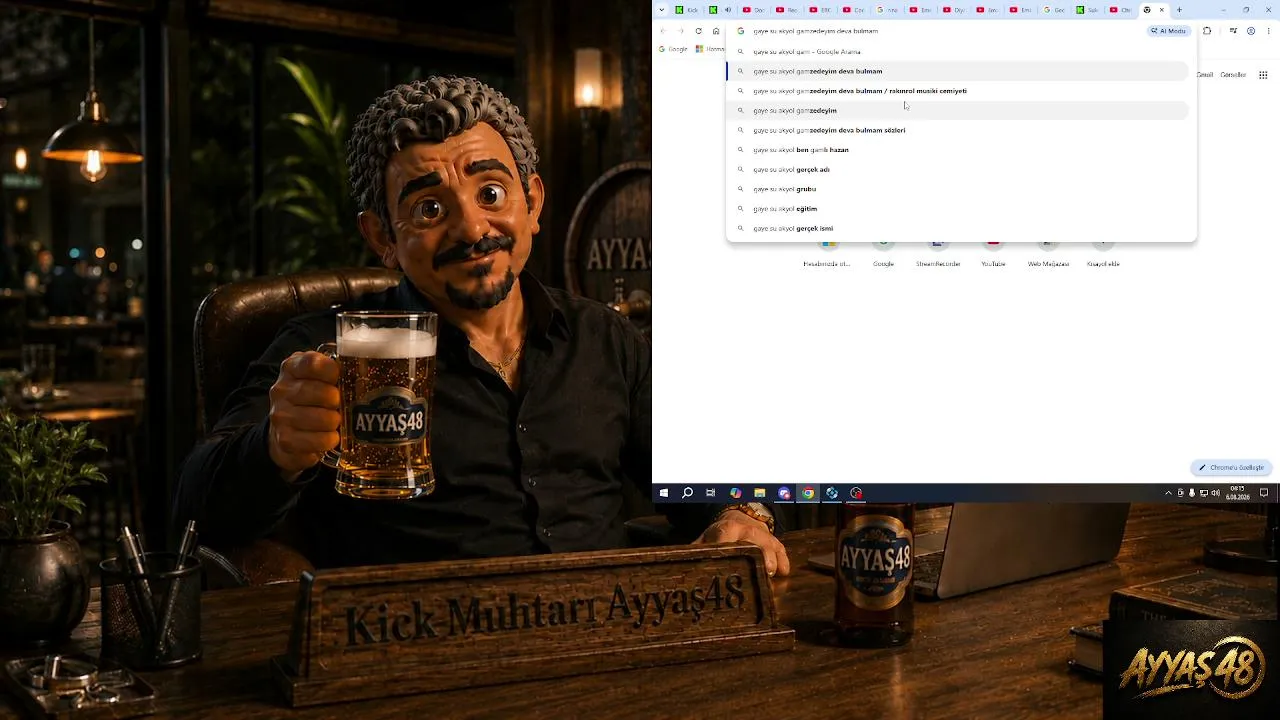Expand hidden system tray icons chevron
This screenshot has height=720, width=1280.
pyautogui.click(x=1168, y=493)
